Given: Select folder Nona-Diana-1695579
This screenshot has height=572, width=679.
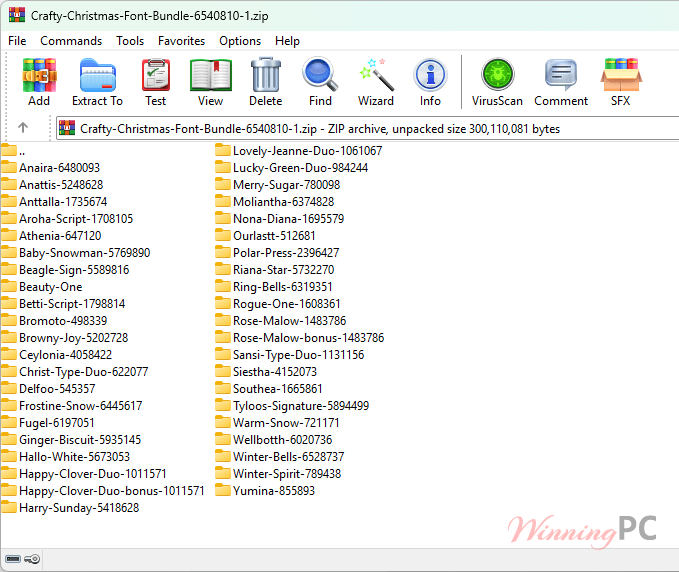Looking at the screenshot, I should (x=280, y=219).
